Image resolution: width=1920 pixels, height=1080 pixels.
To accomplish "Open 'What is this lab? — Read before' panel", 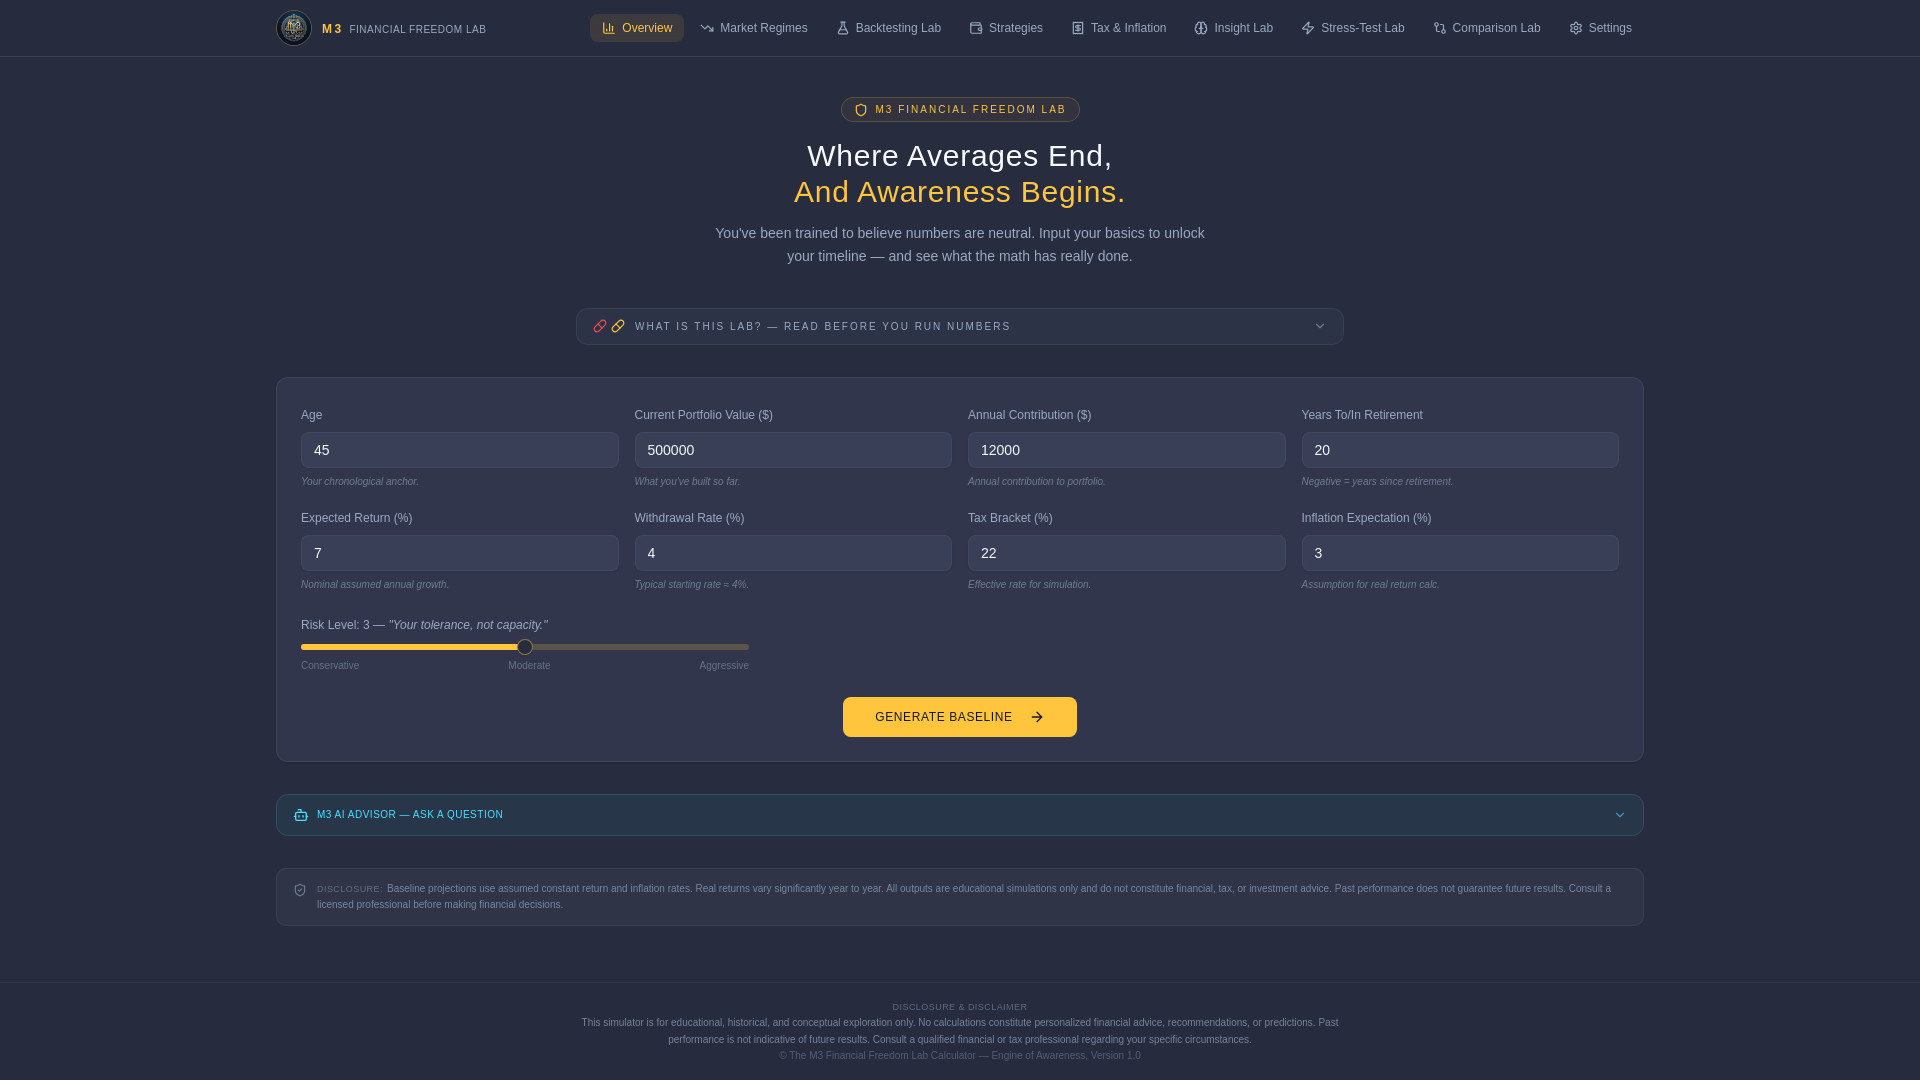I will (960, 326).
